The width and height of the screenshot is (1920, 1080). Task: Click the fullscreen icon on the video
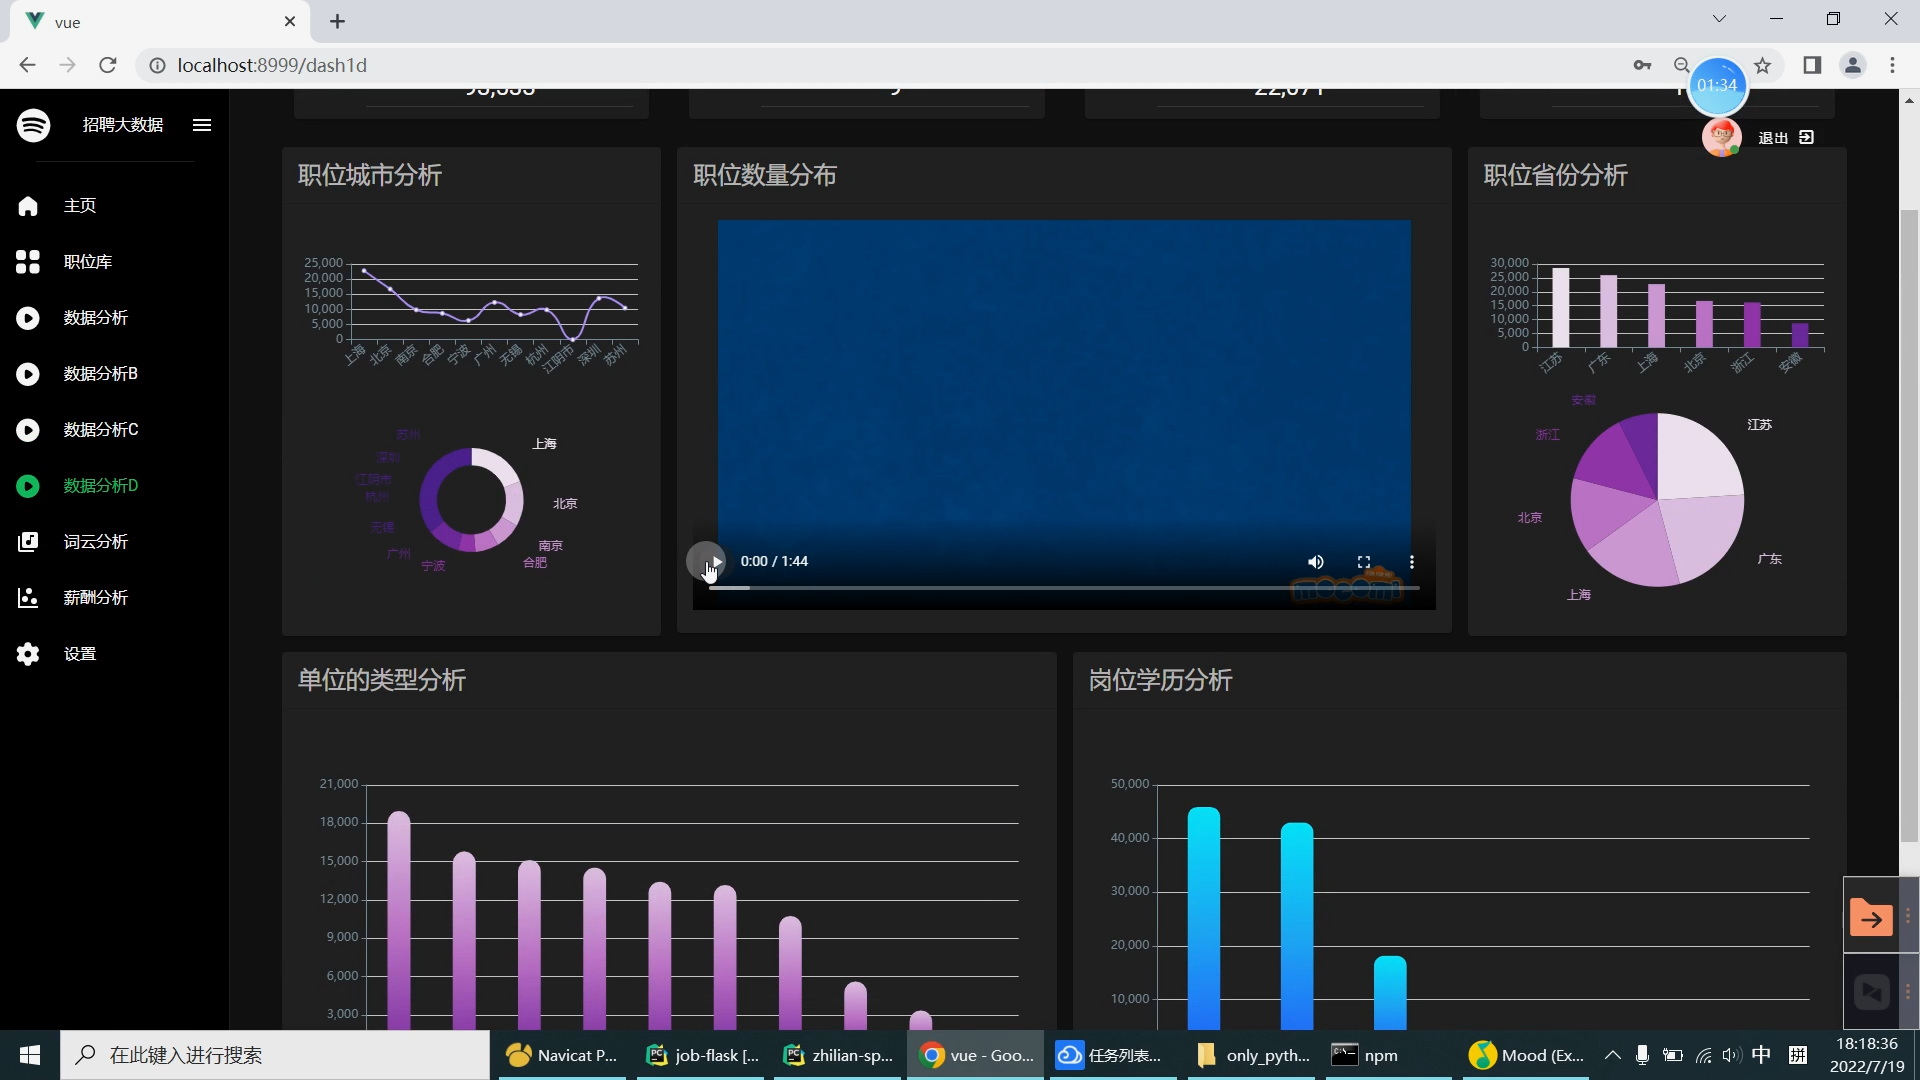(1363, 562)
